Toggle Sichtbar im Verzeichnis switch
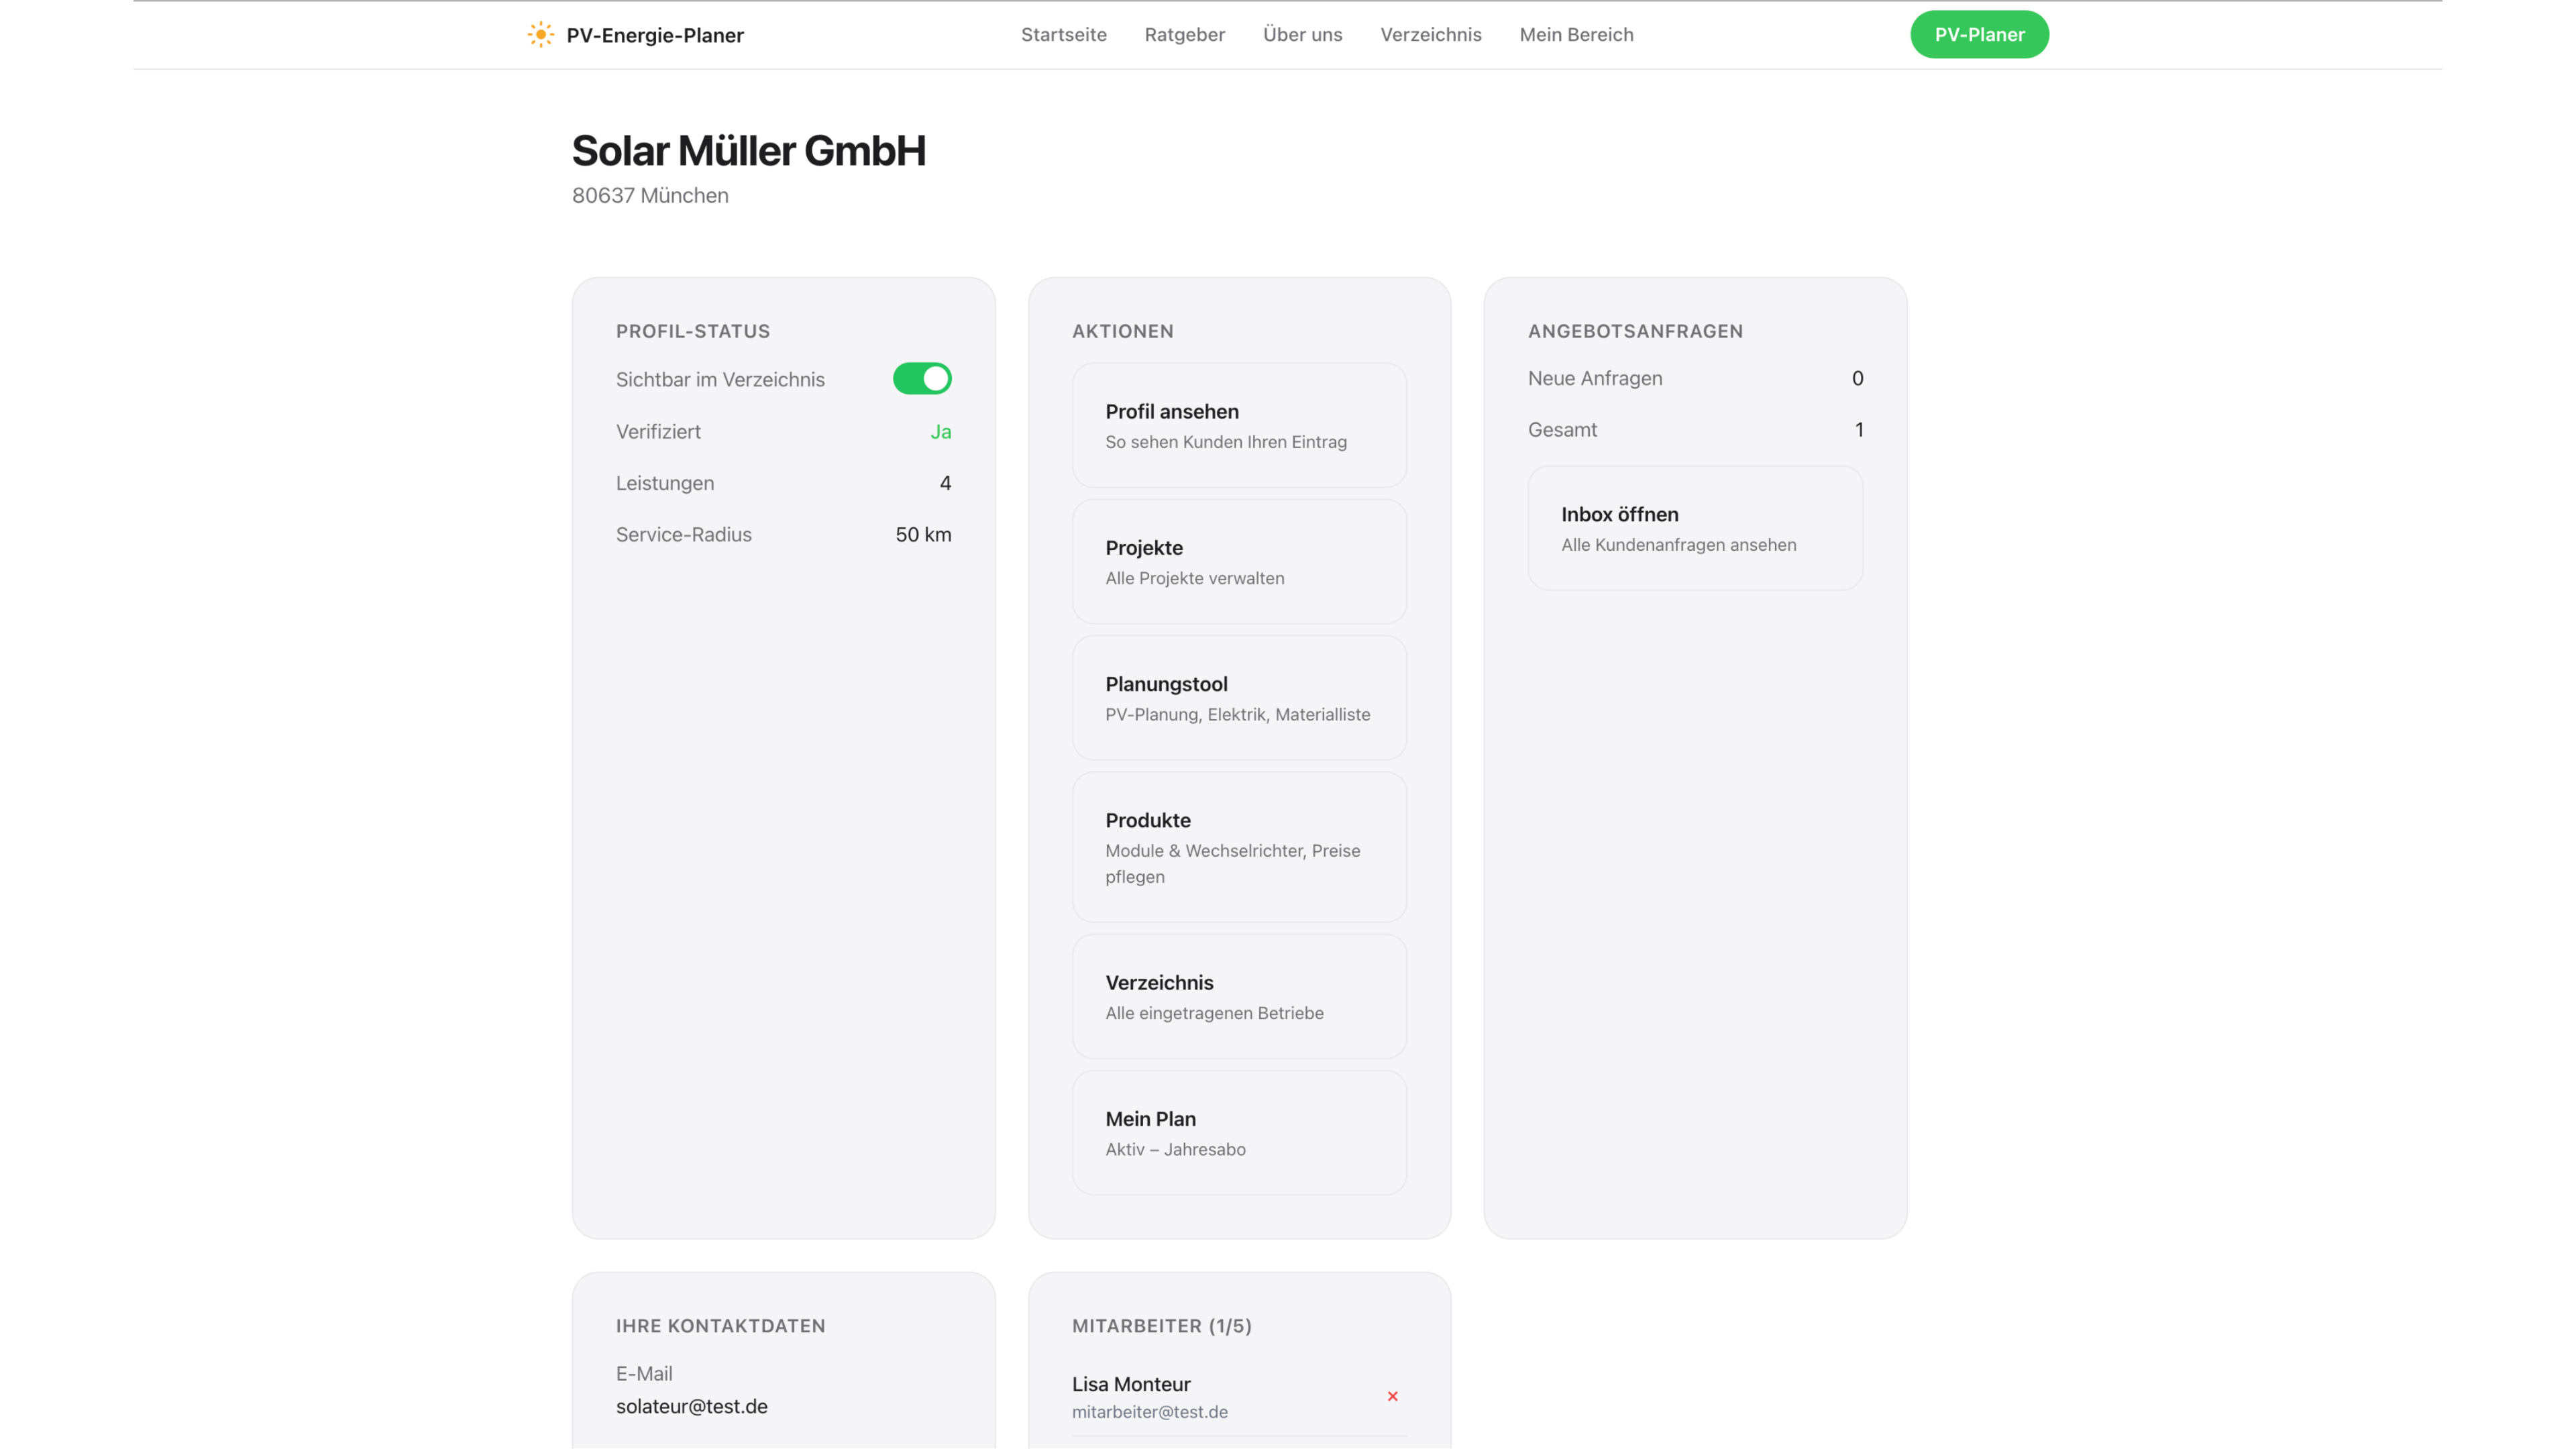The image size is (2576, 1449). 921,379
